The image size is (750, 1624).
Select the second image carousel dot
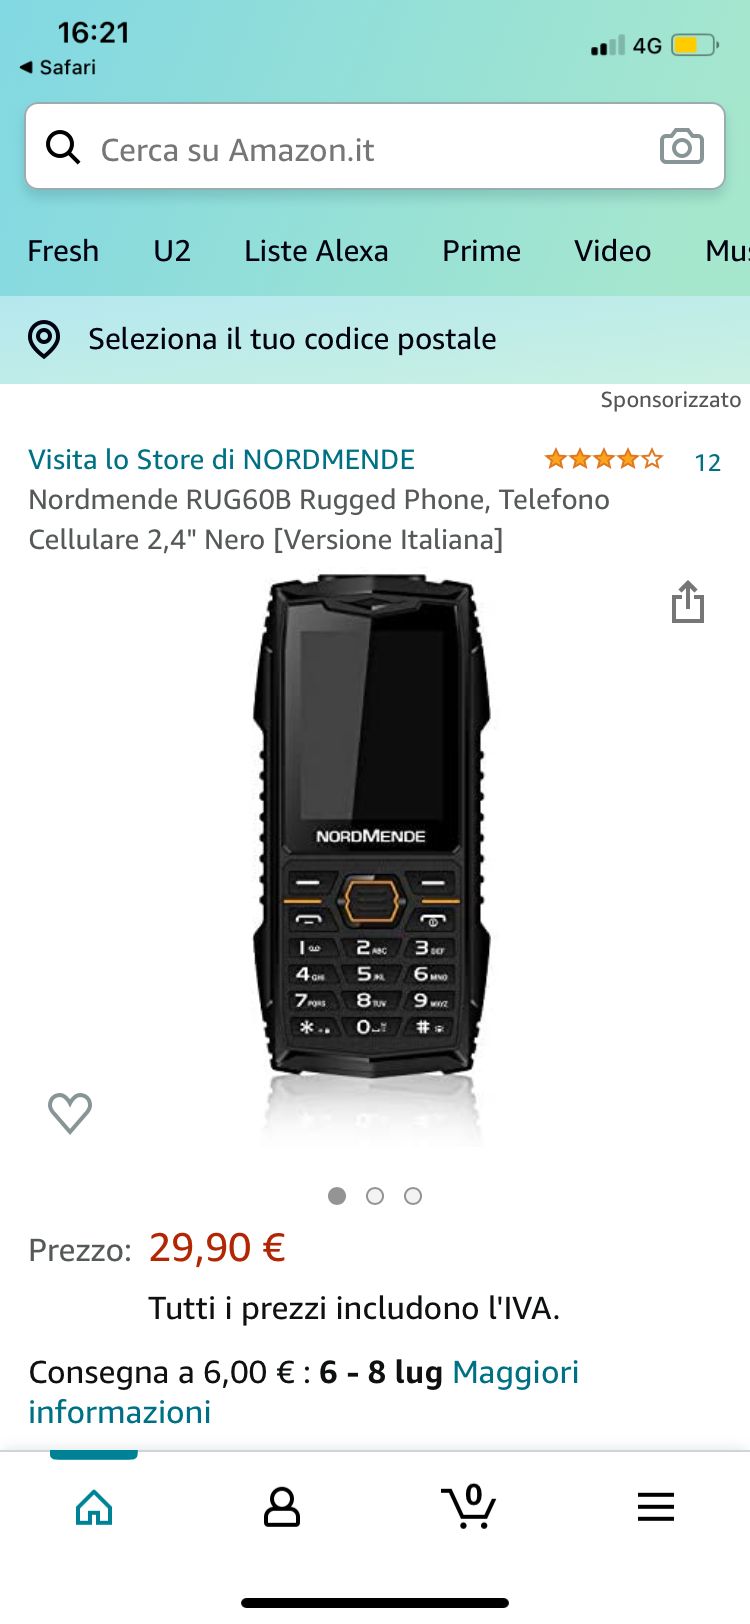pyautogui.click(x=375, y=1196)
